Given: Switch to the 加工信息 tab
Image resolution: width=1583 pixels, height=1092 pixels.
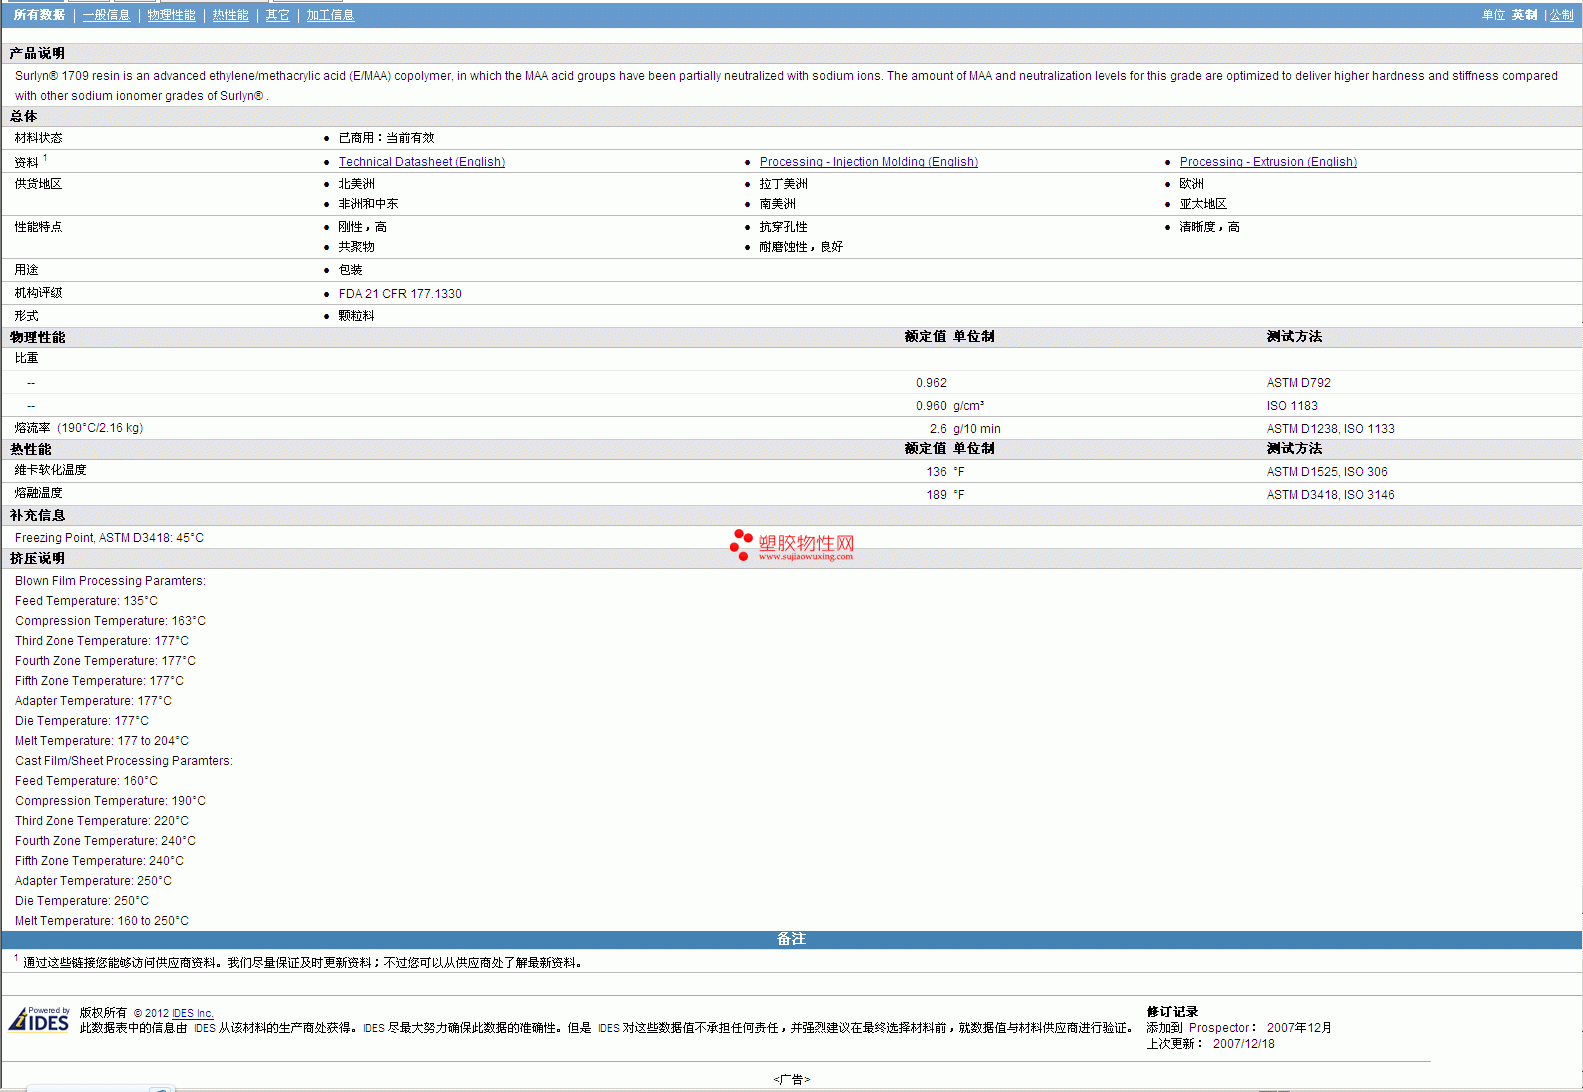Looking at the screenshot, I should point(330,15).
